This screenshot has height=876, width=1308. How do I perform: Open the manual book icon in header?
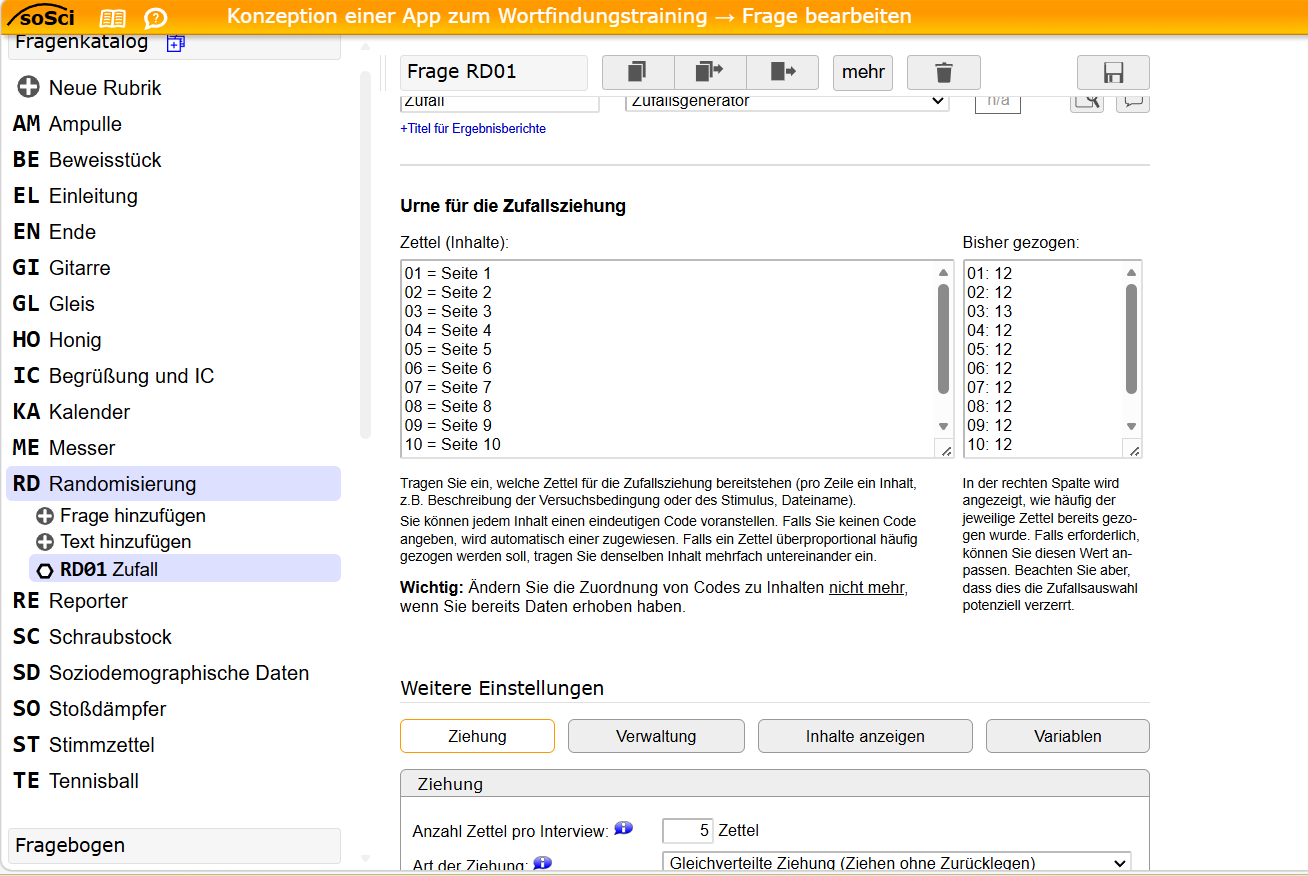point(113,18)
